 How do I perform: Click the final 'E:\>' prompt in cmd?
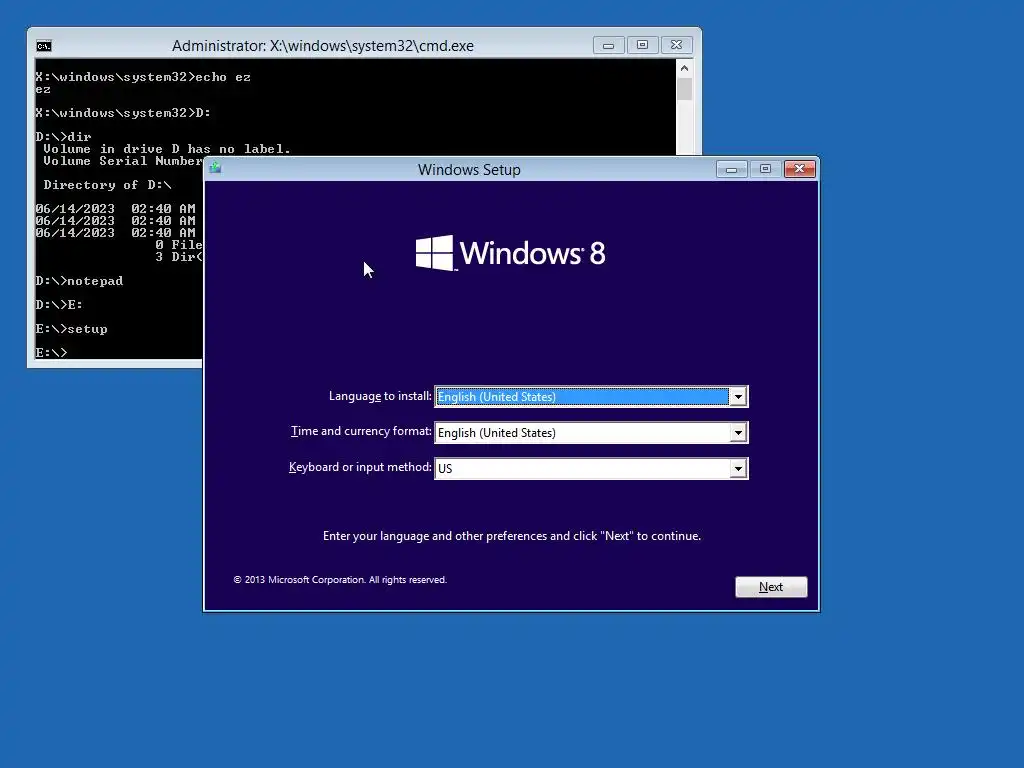tap(51, 353)
